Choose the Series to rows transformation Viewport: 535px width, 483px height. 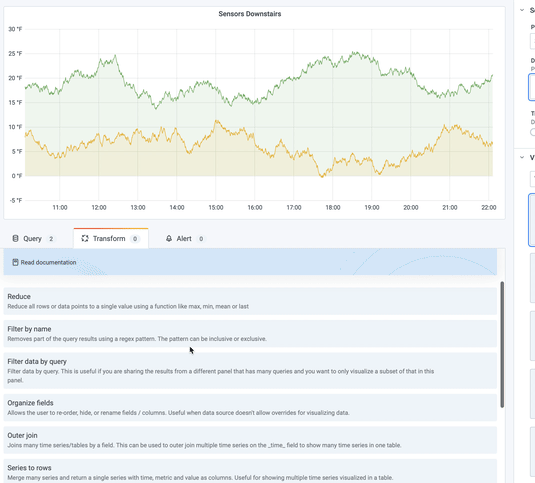tap(250, 472)
